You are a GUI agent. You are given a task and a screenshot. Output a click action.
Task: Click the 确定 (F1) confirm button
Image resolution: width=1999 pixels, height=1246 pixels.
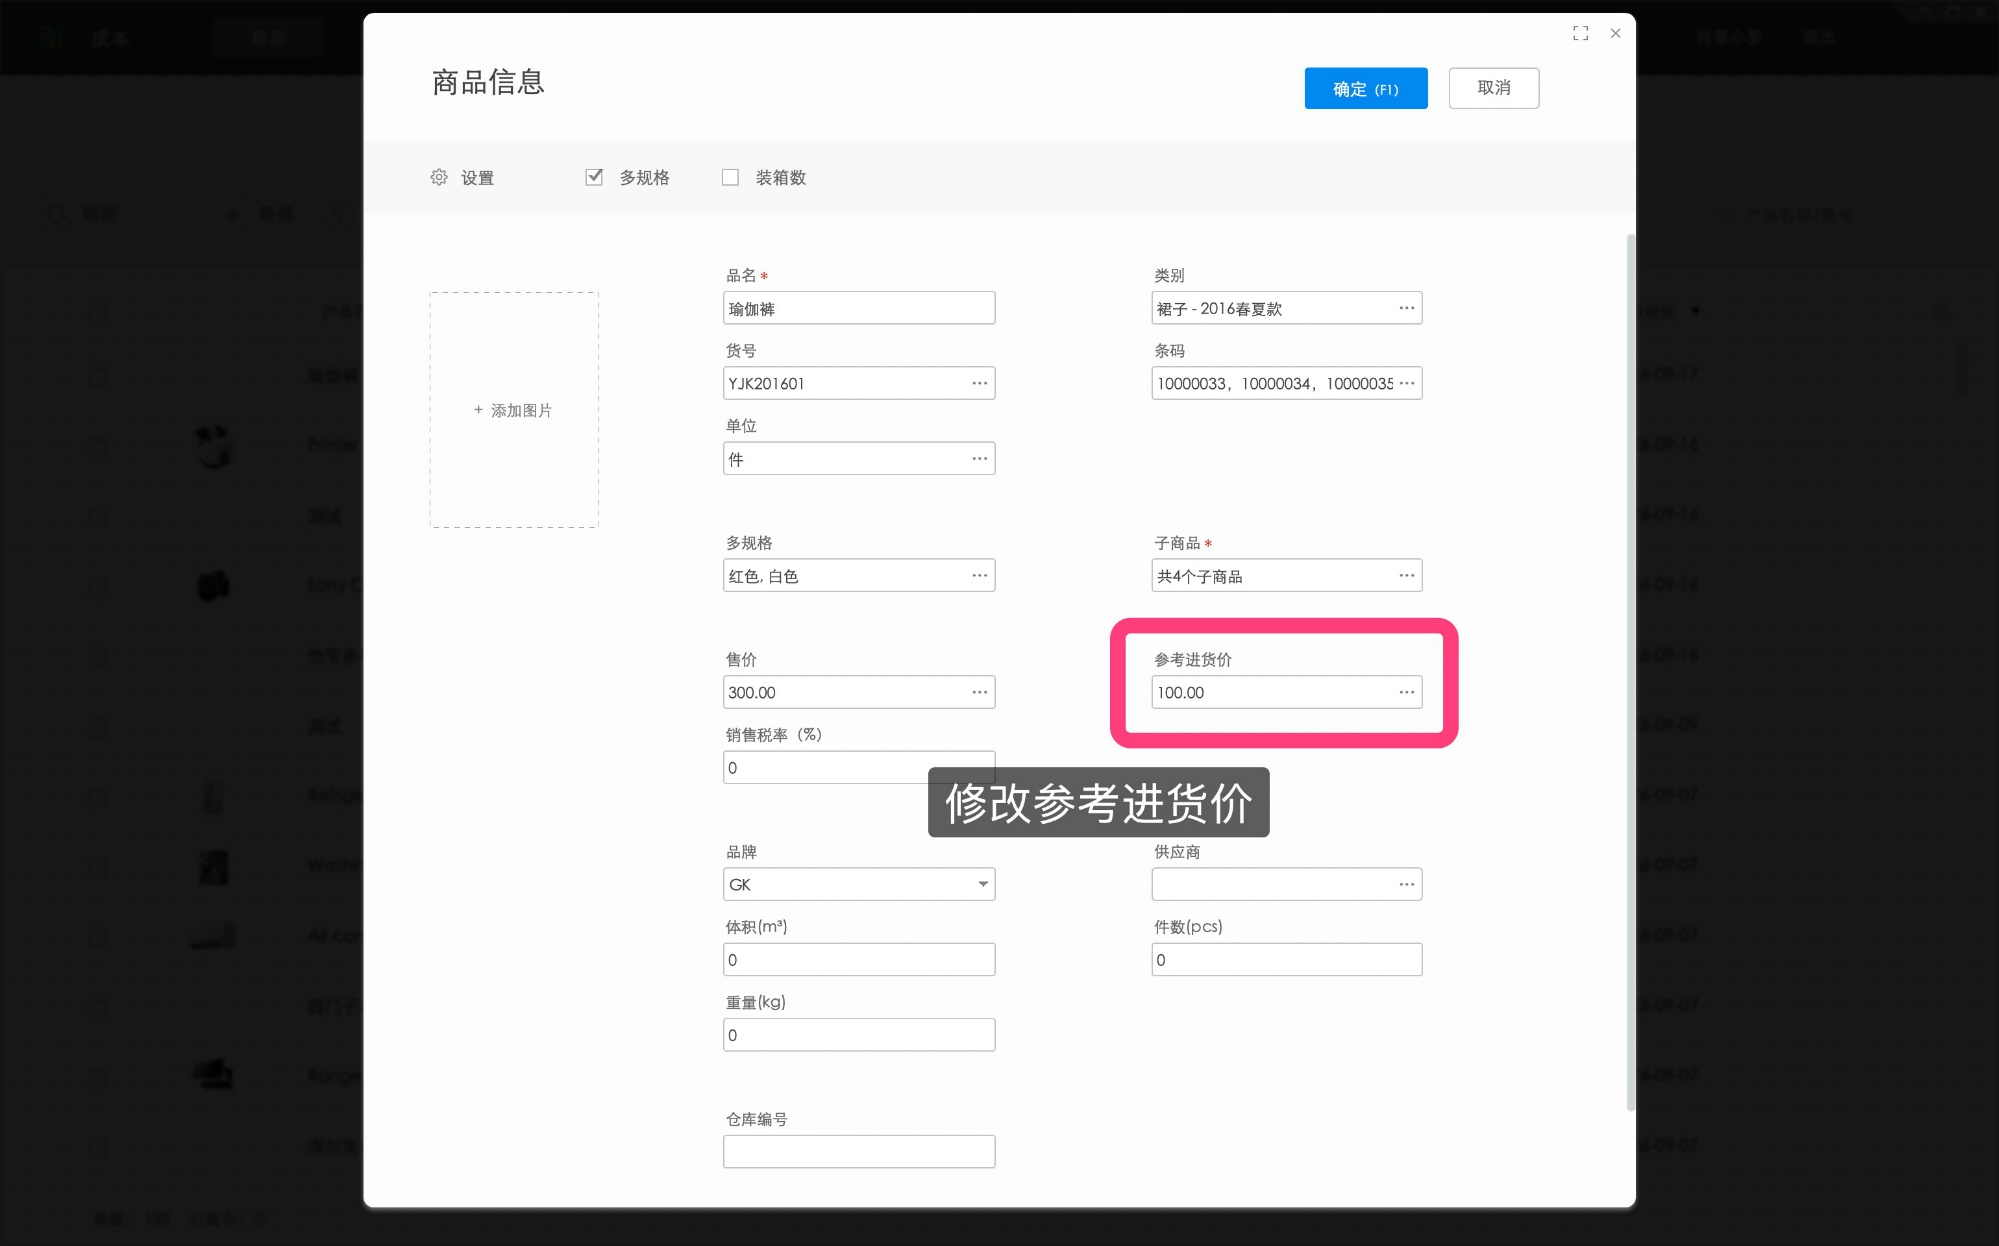1365,88
